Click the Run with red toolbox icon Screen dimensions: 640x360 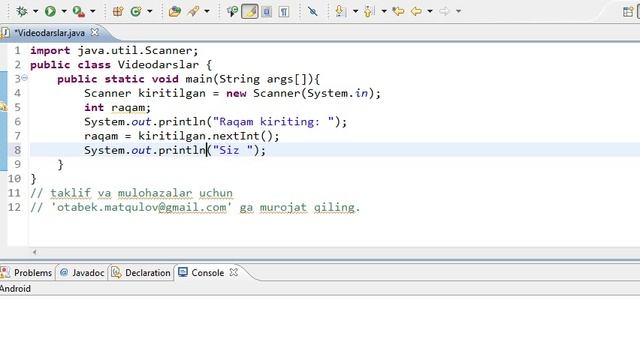(79, 11)
